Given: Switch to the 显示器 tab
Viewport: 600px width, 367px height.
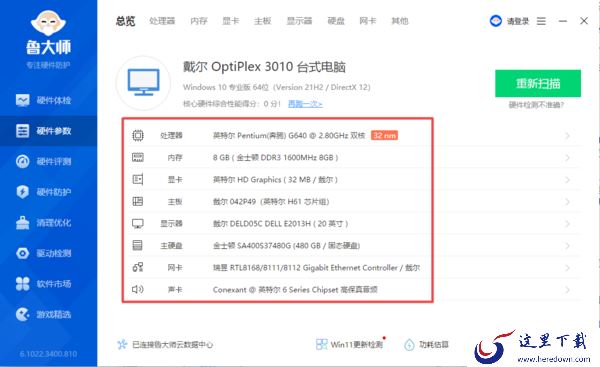Looking at the screenshot, I should coord(299,21).
